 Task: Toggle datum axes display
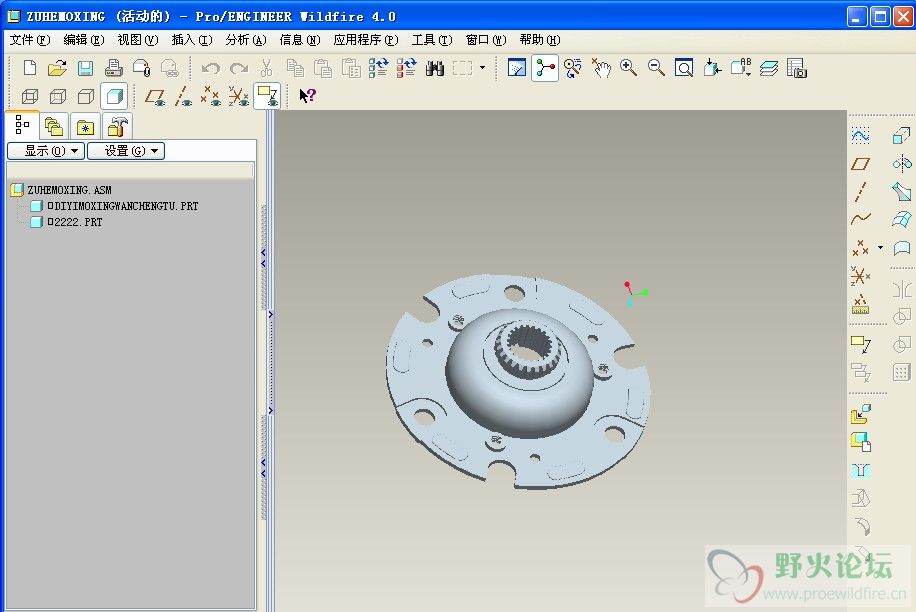pos(183,96)
